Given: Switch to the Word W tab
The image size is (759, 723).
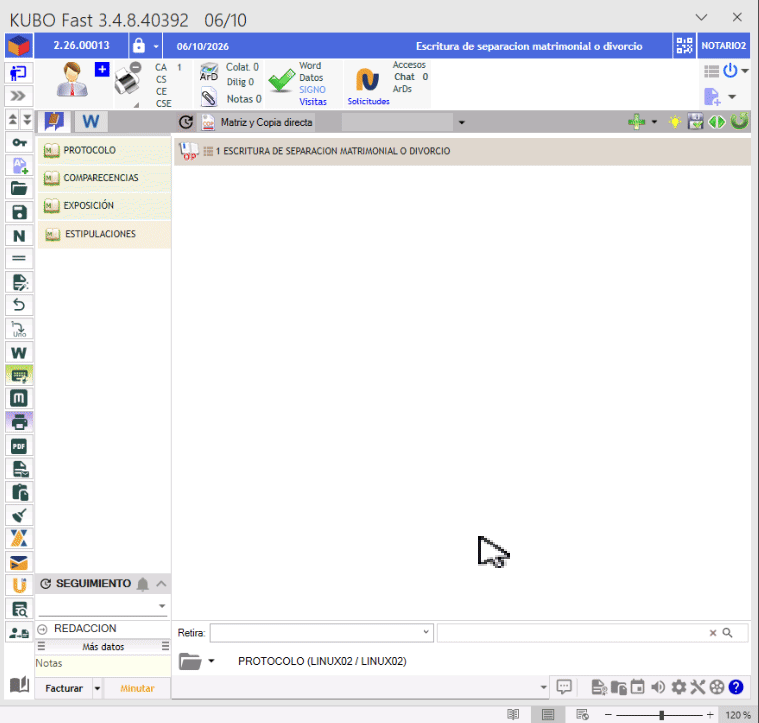Looking at the screenshot, I should [91, 121].
